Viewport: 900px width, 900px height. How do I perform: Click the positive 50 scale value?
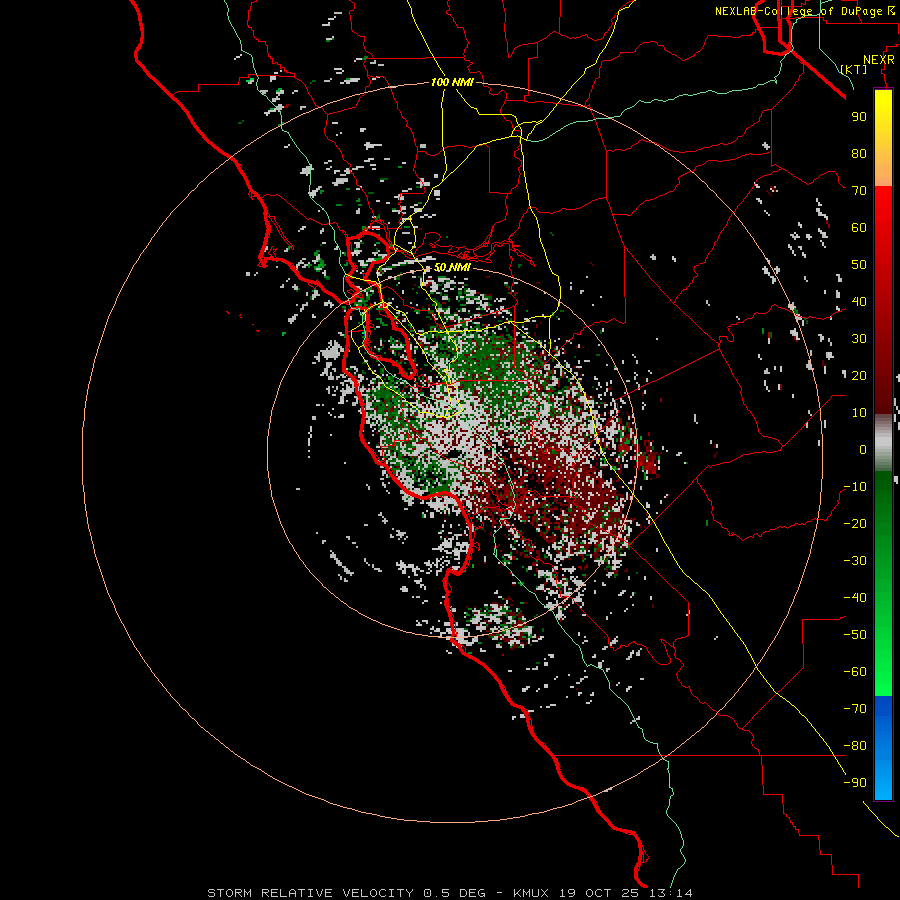point(859,265)
